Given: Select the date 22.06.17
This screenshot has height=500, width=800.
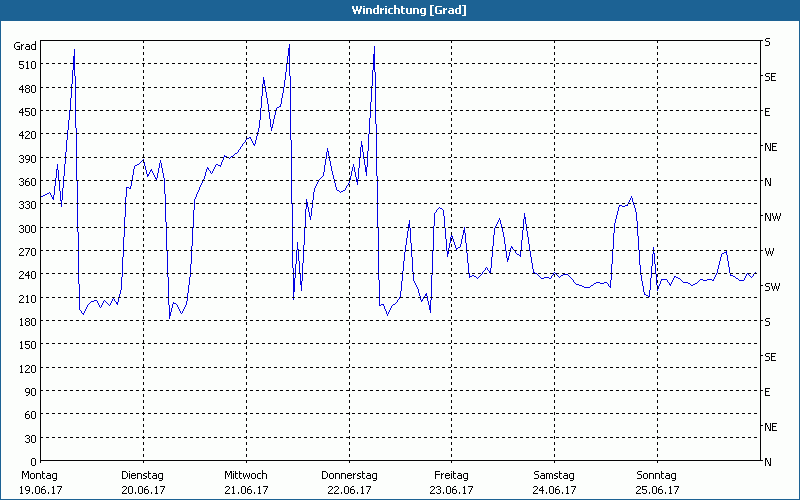Looking at the screenshot, I should point(349,490).
